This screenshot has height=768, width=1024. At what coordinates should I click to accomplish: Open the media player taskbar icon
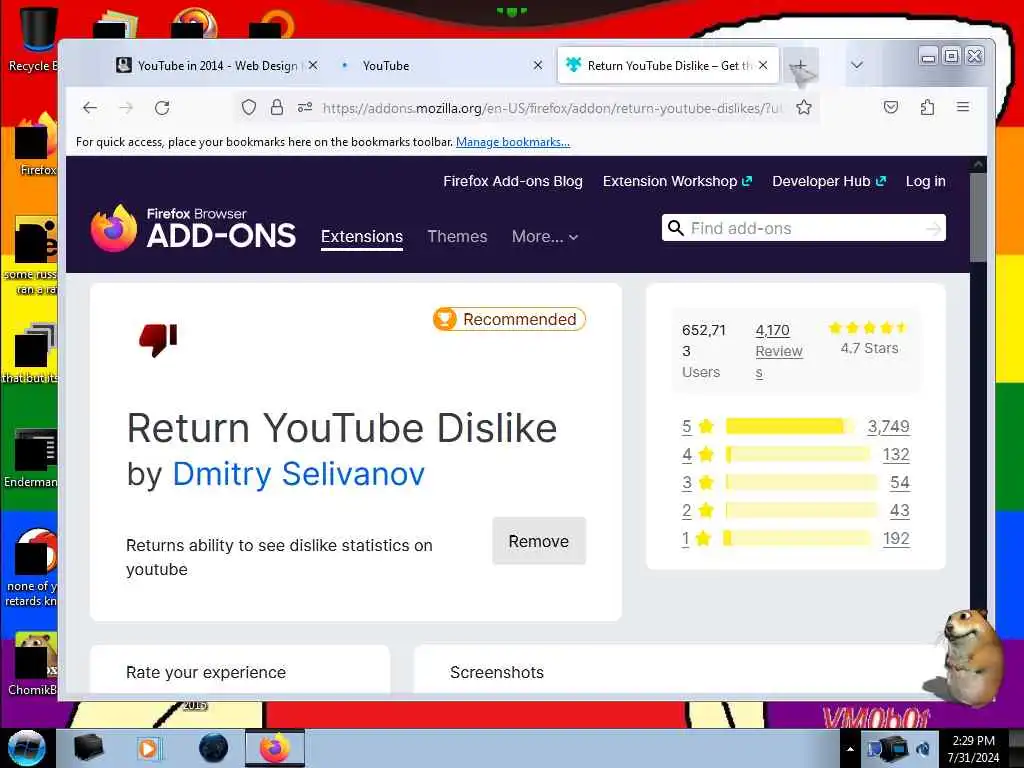tap(148, 748)
